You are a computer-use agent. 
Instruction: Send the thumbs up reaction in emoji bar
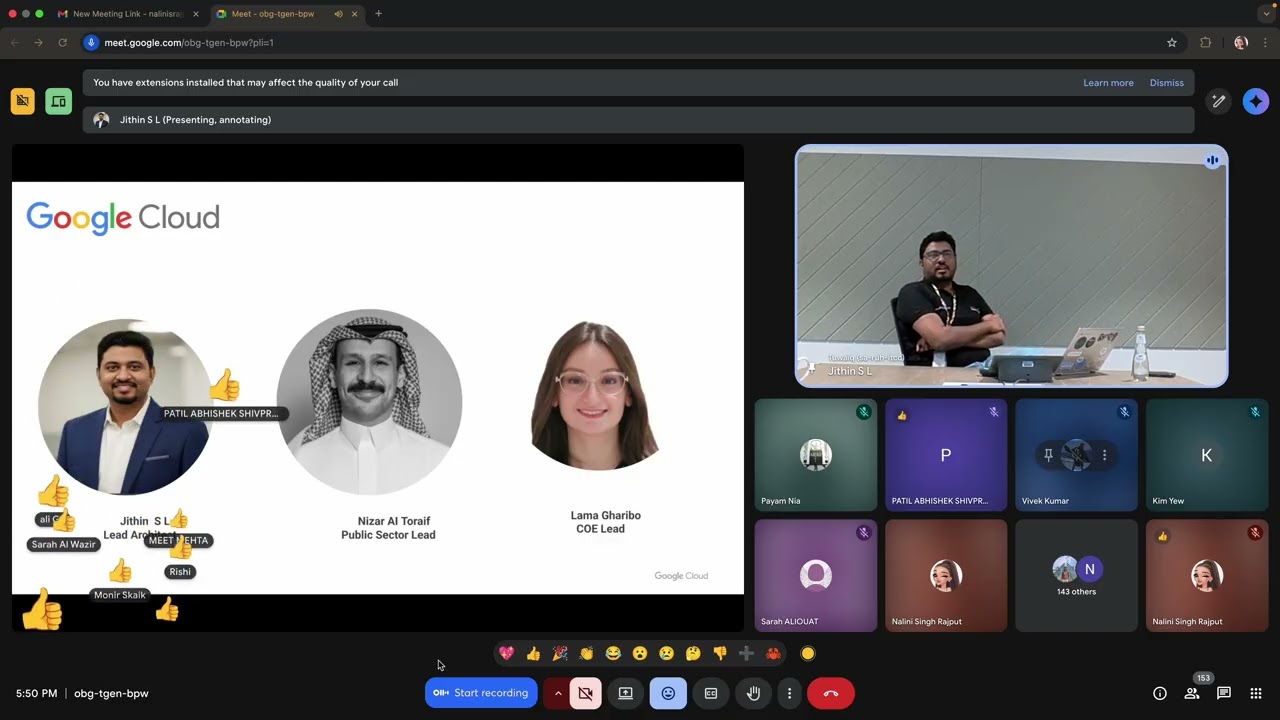click(533, 654)
